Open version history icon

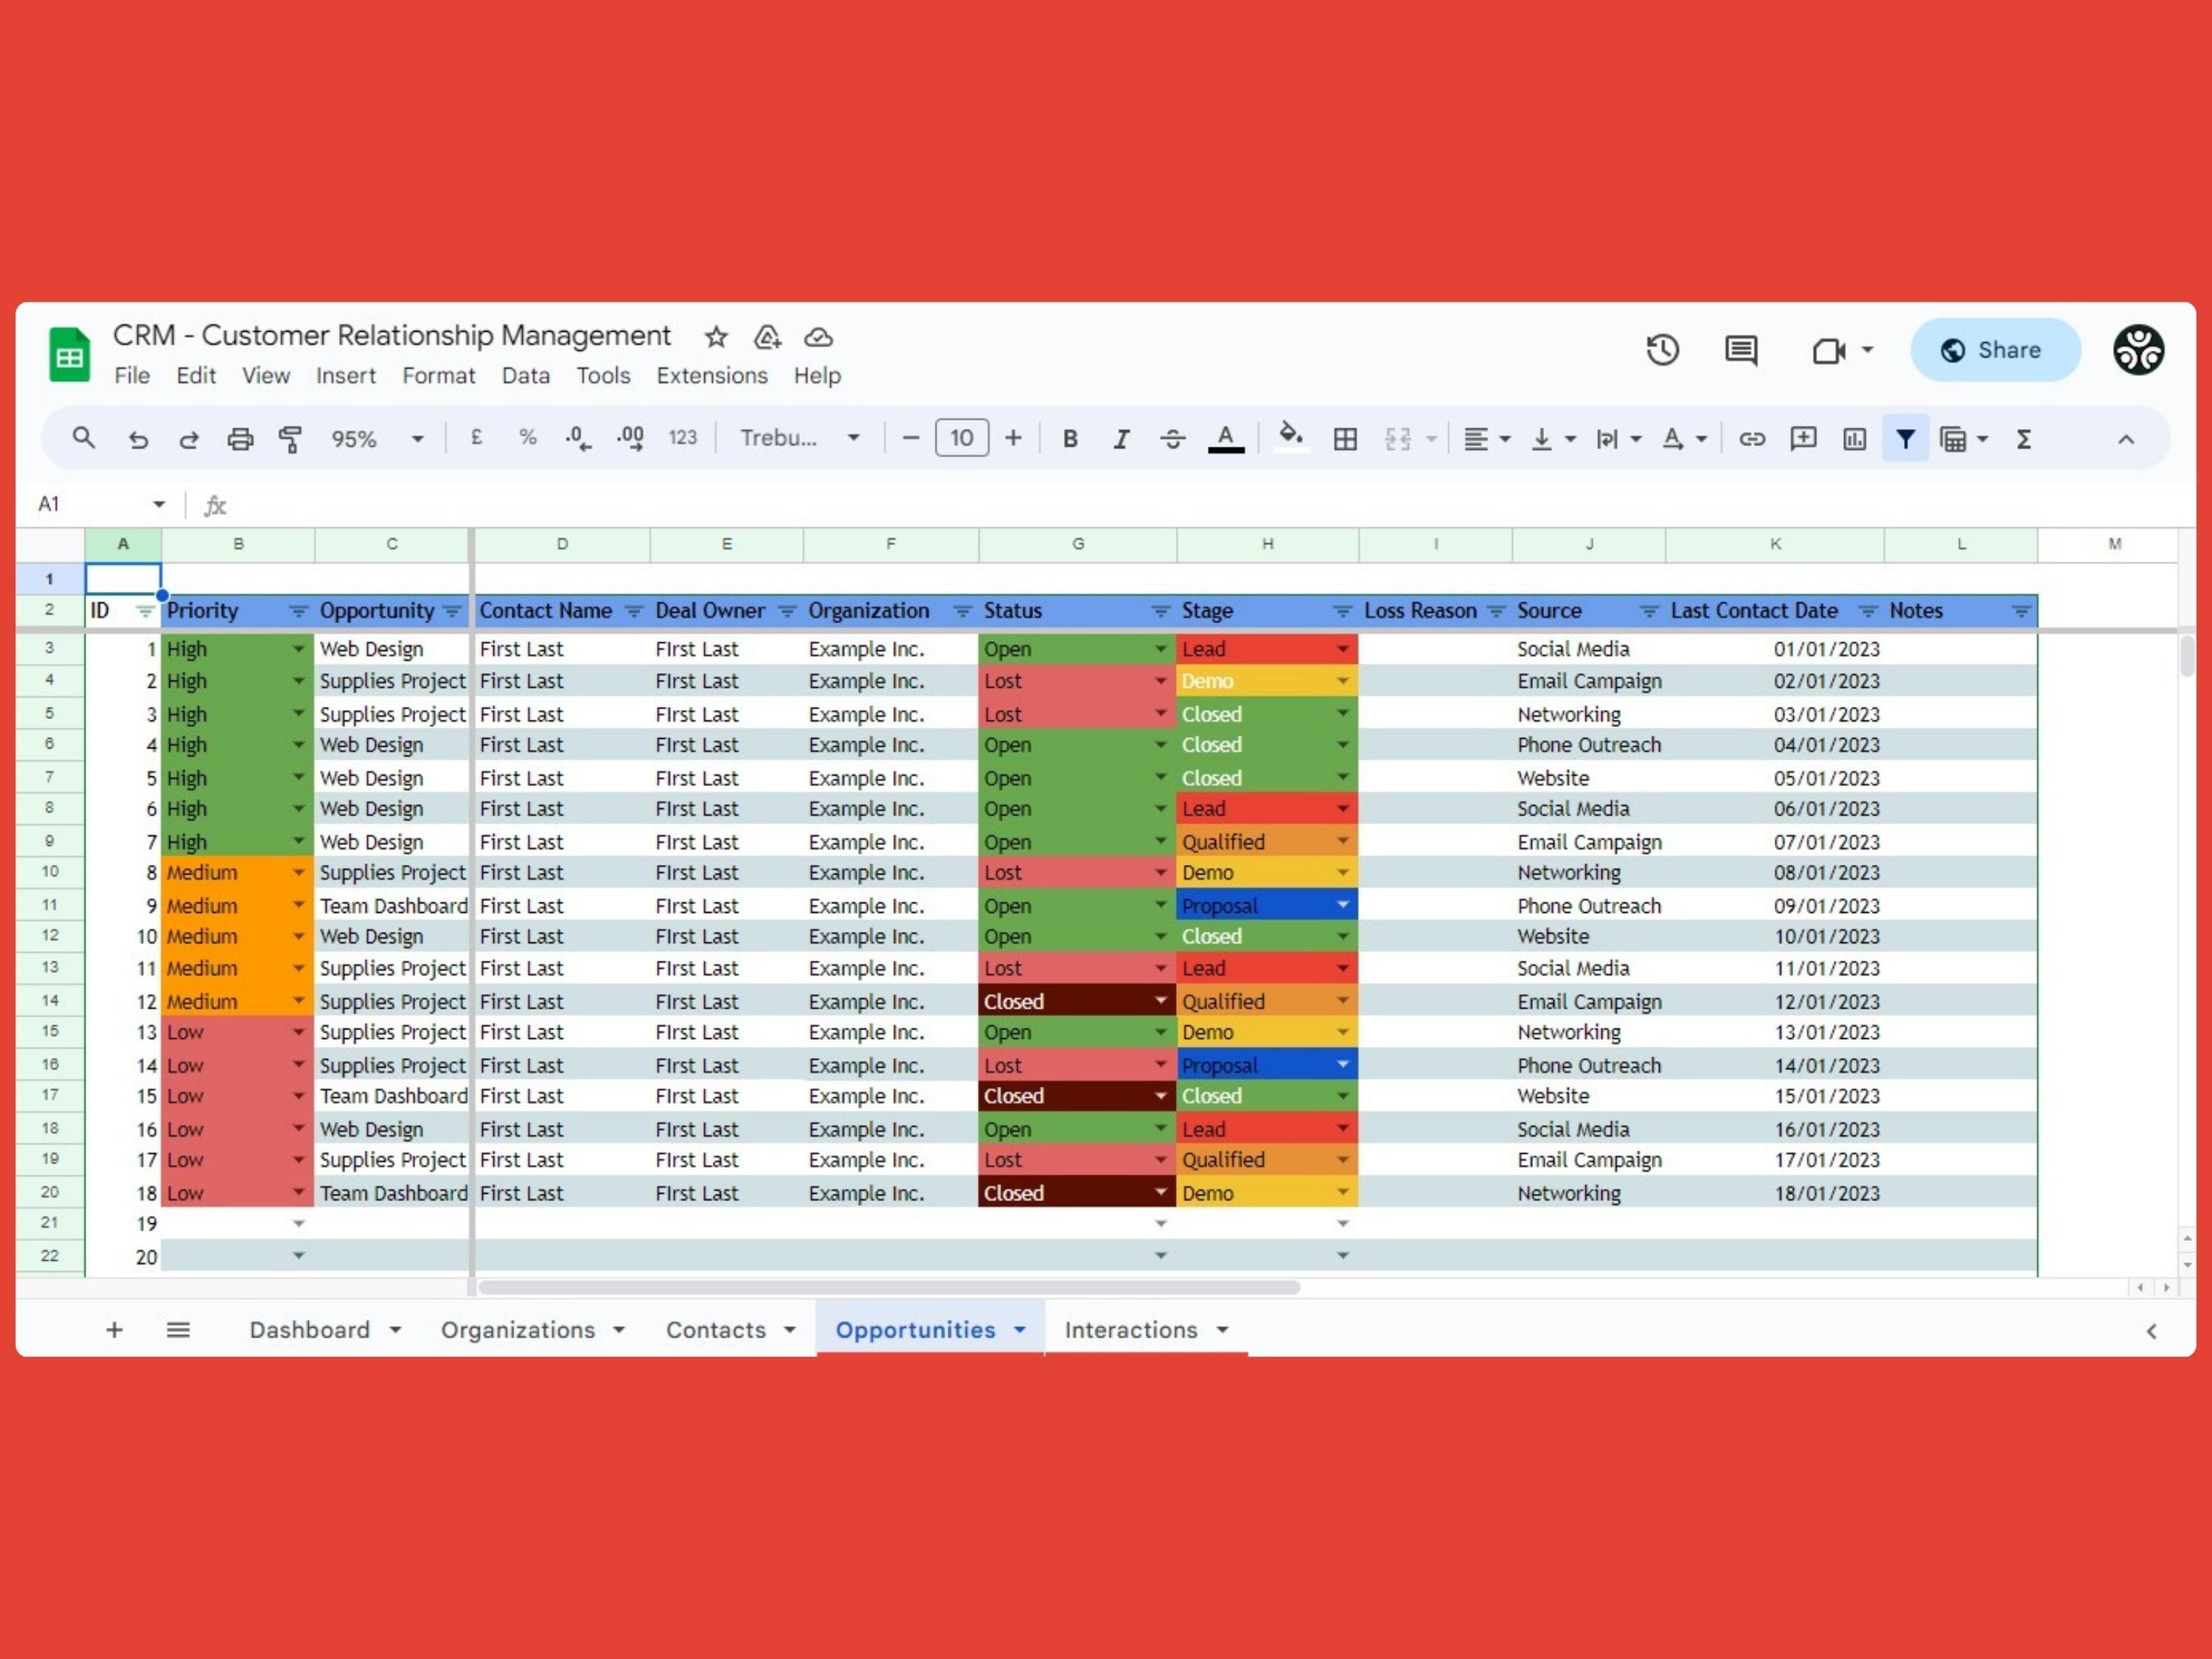[x=1662, y=349]
